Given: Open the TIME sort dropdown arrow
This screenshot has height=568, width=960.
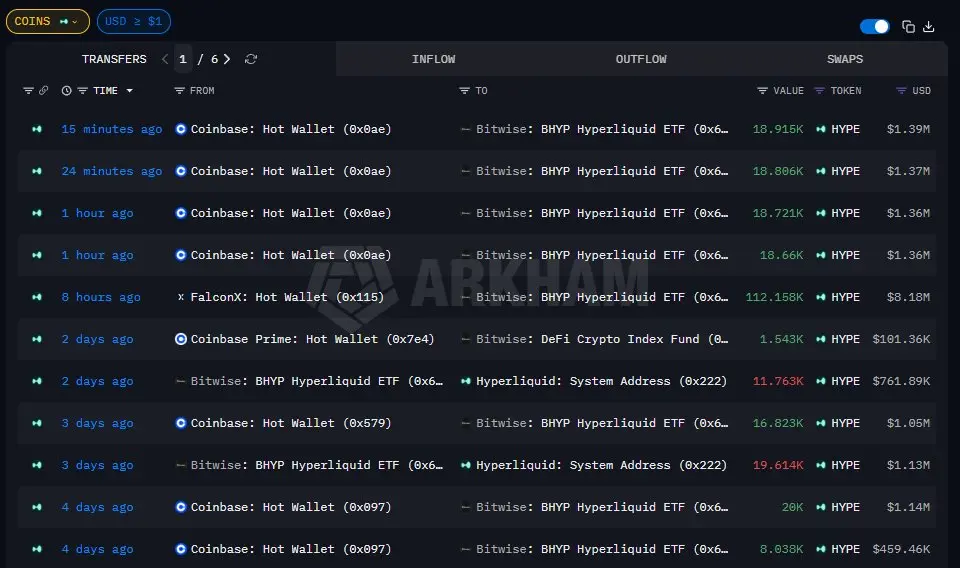Looking at the screenshot, I should click(x=129, y=91).
